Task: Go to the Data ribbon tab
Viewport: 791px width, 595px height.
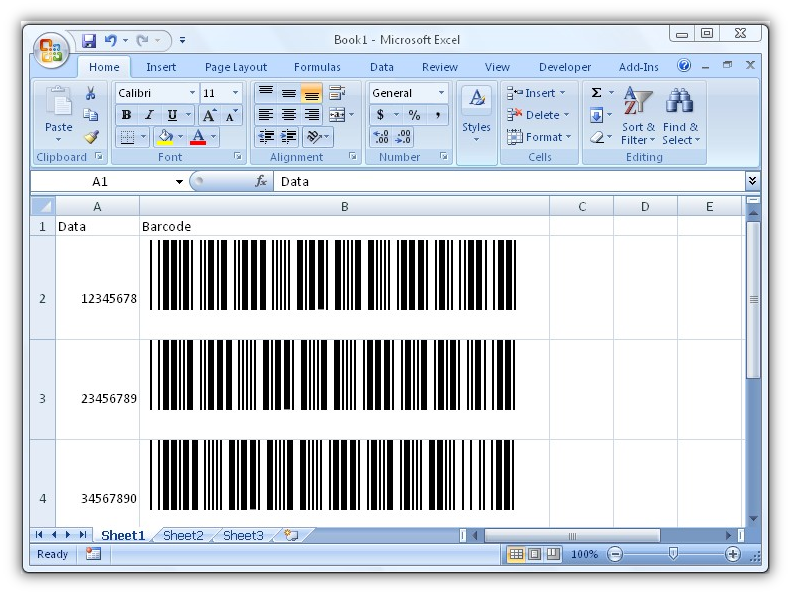Action: (x=382, y=67)
